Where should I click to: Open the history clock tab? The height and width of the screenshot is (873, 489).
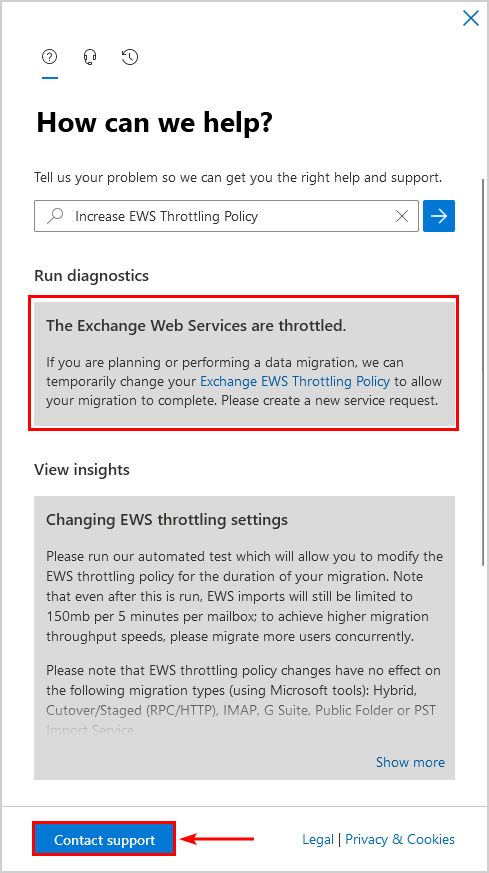point(130,57)
